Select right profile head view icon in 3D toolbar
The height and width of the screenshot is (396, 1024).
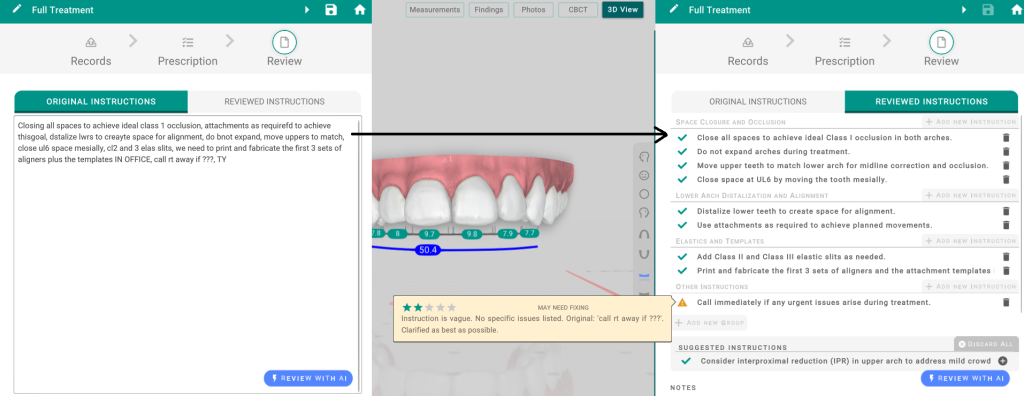644,157
